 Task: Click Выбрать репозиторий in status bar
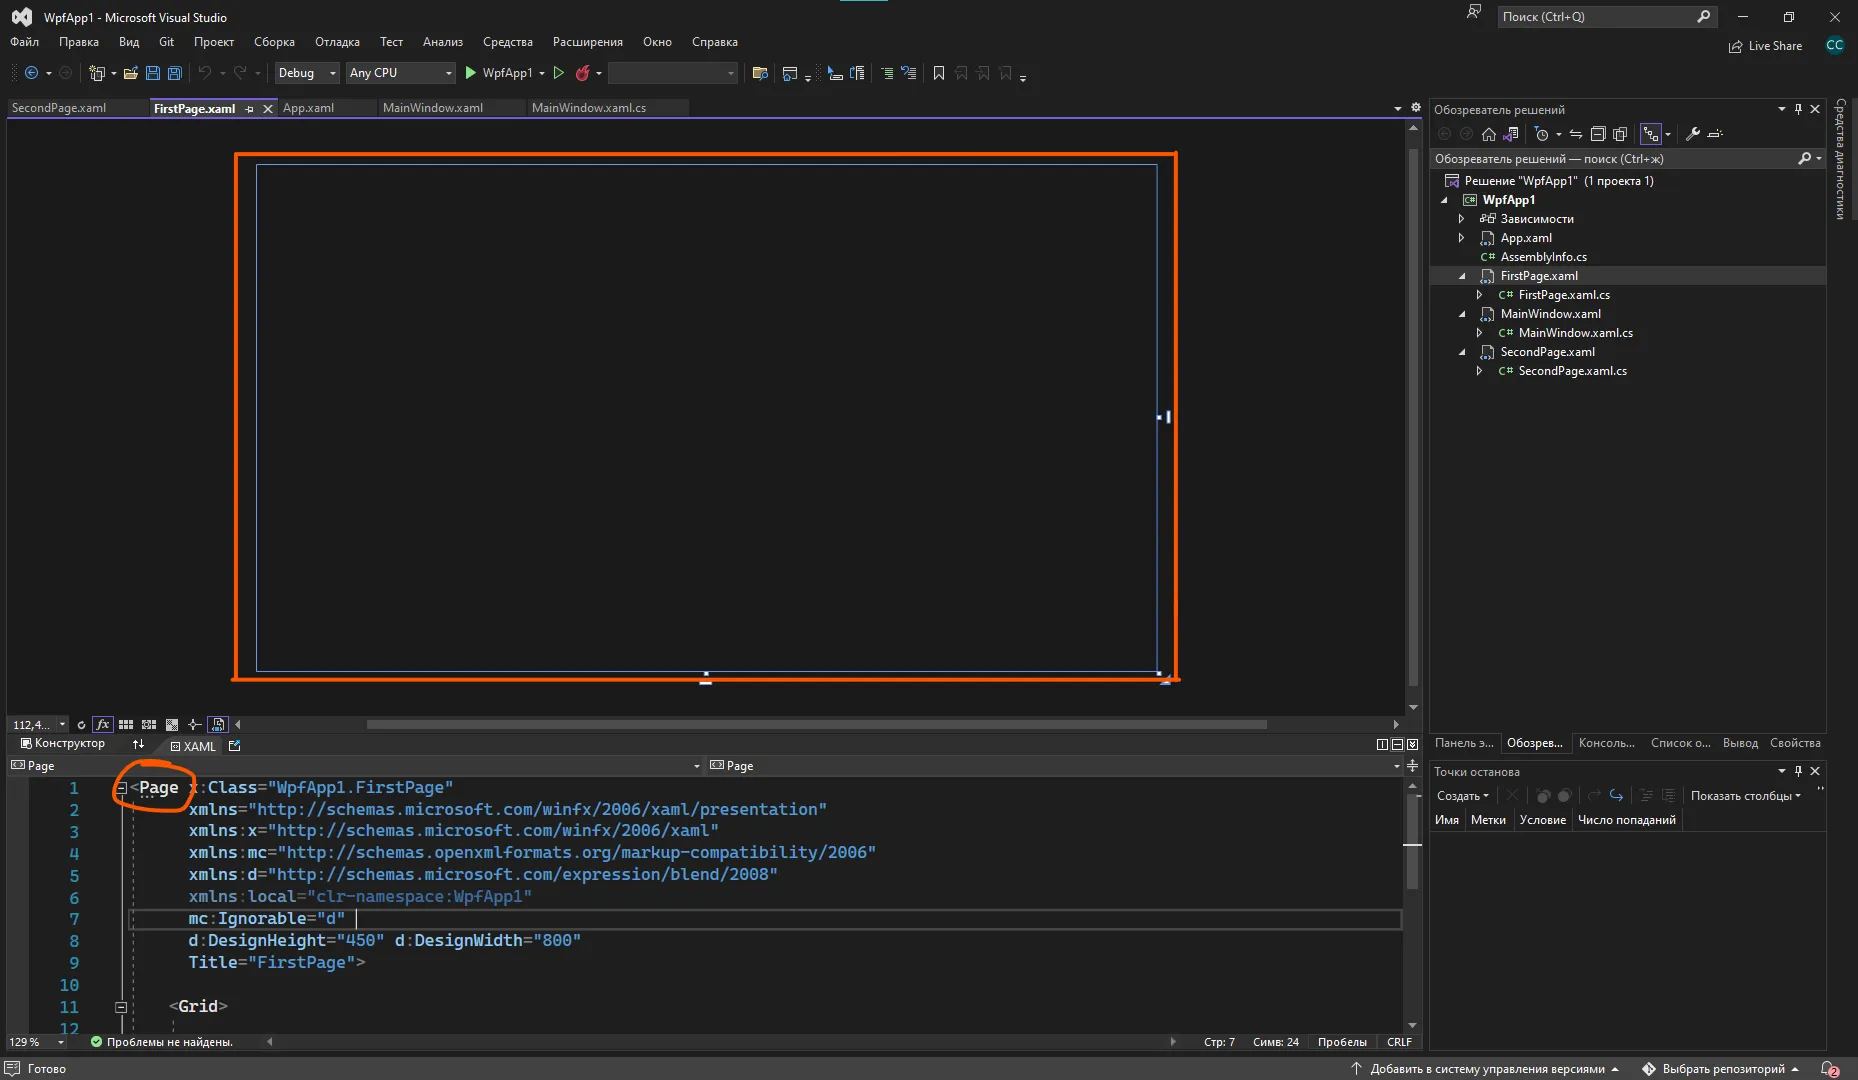point(1720,1069)
